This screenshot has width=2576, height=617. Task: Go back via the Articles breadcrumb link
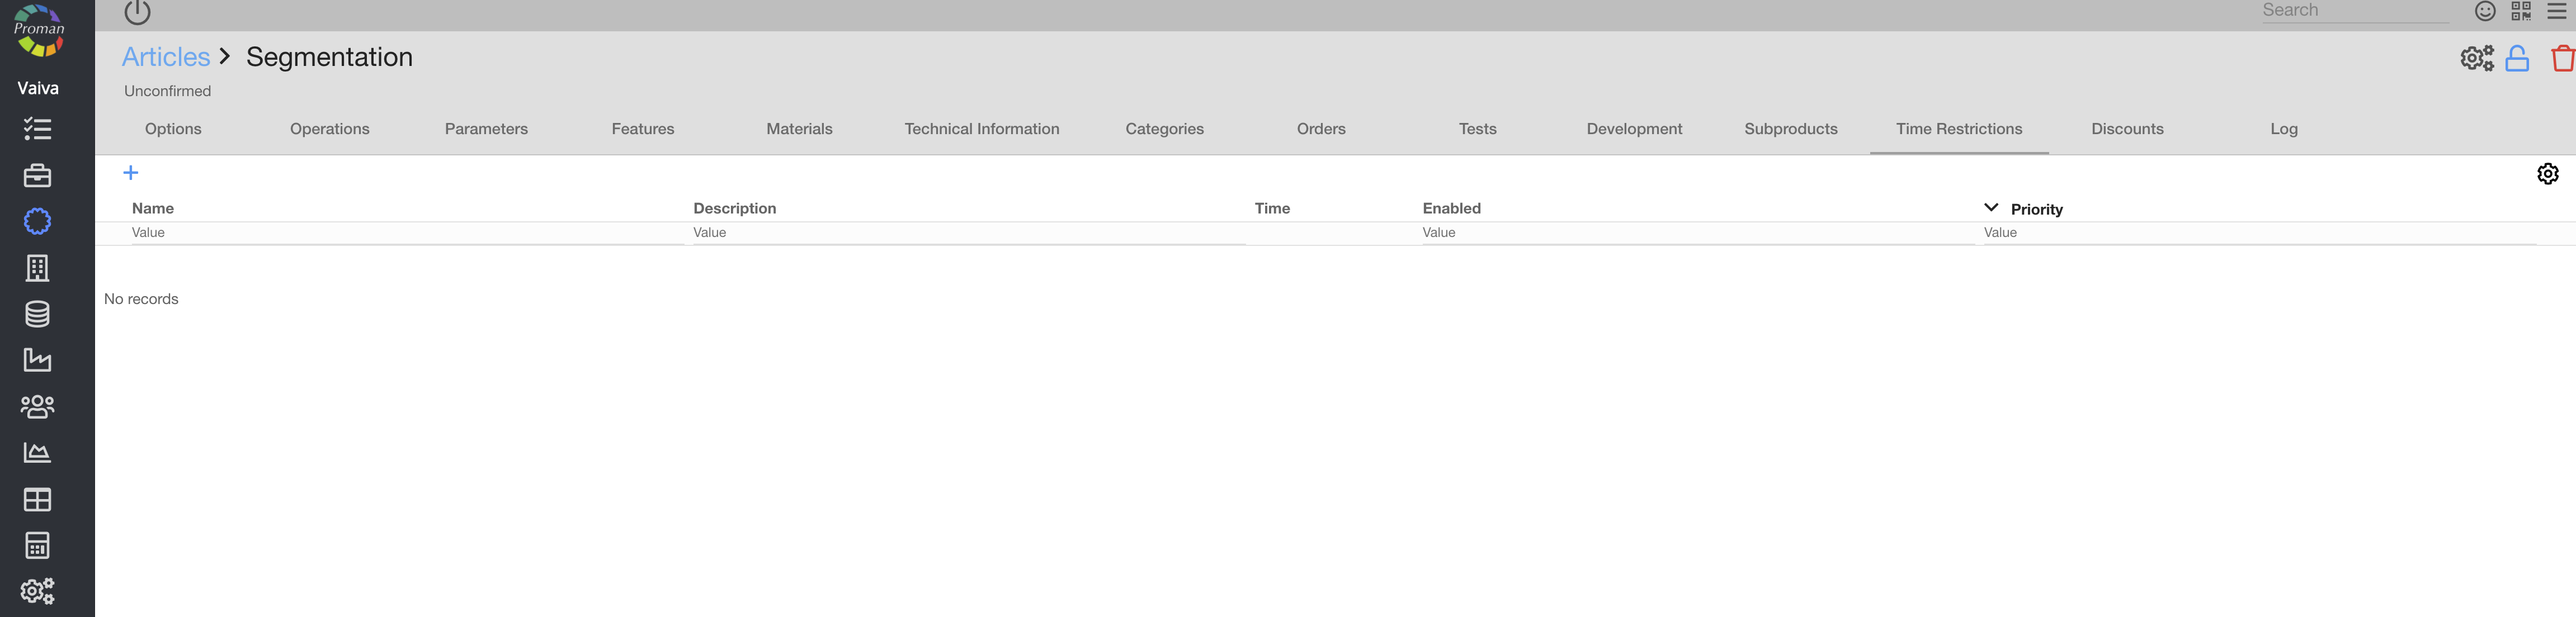click(166, 57)
